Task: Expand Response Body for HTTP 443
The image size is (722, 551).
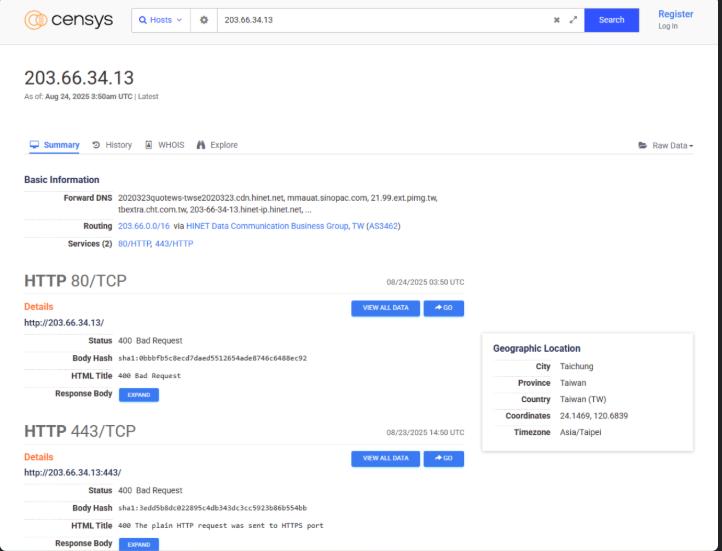Action: pyautogui.click(x=139, y=545)
